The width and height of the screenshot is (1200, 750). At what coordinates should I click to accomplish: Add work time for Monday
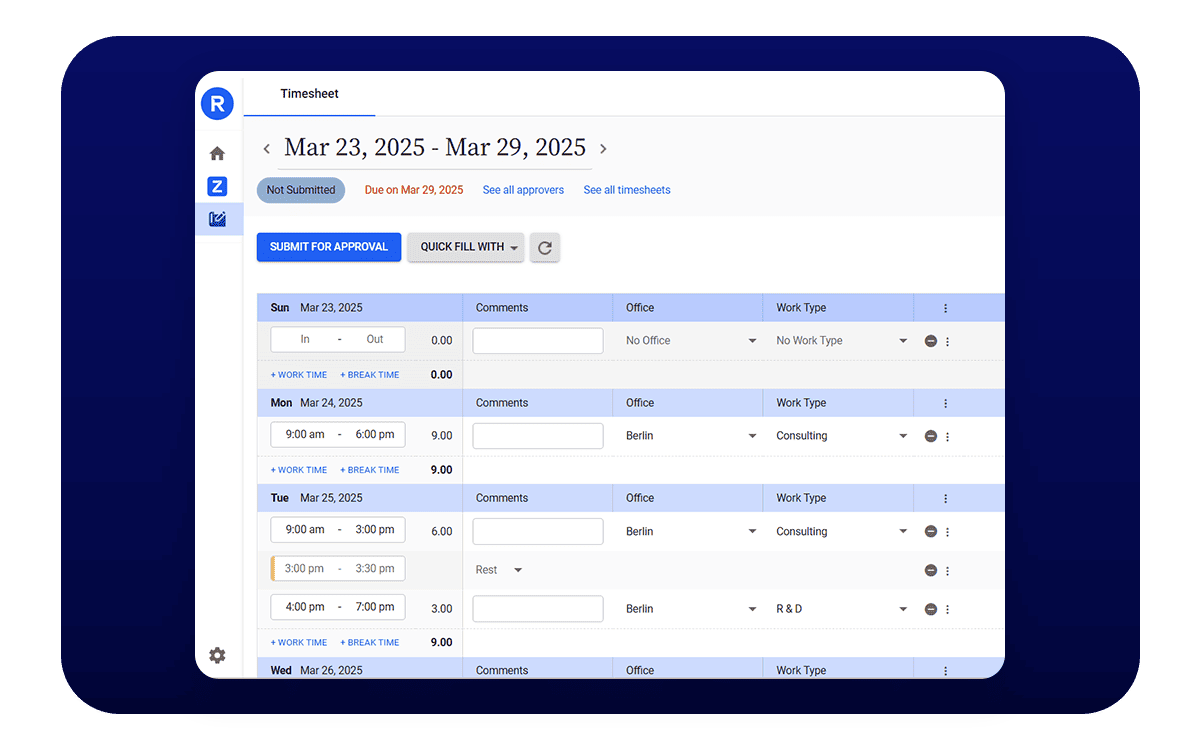point(299,470)
